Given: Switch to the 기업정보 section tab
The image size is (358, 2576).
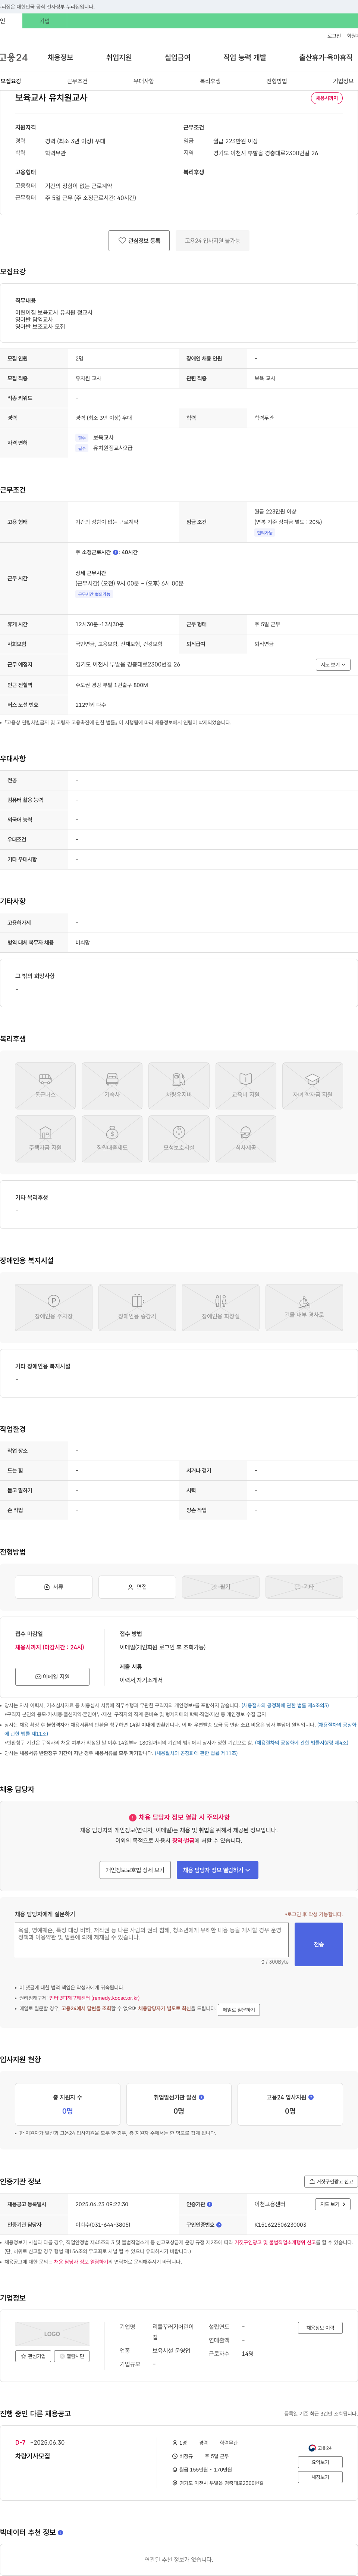Looking at the screenshot, I should (343, 81).
